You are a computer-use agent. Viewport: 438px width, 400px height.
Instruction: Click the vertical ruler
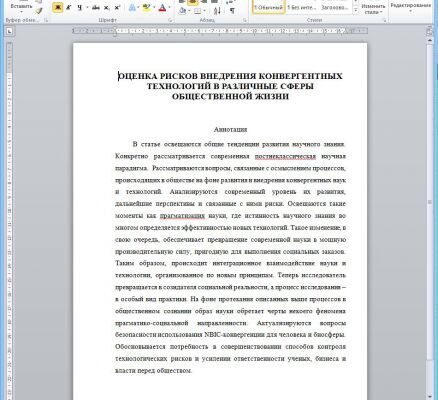click(9, 220)
